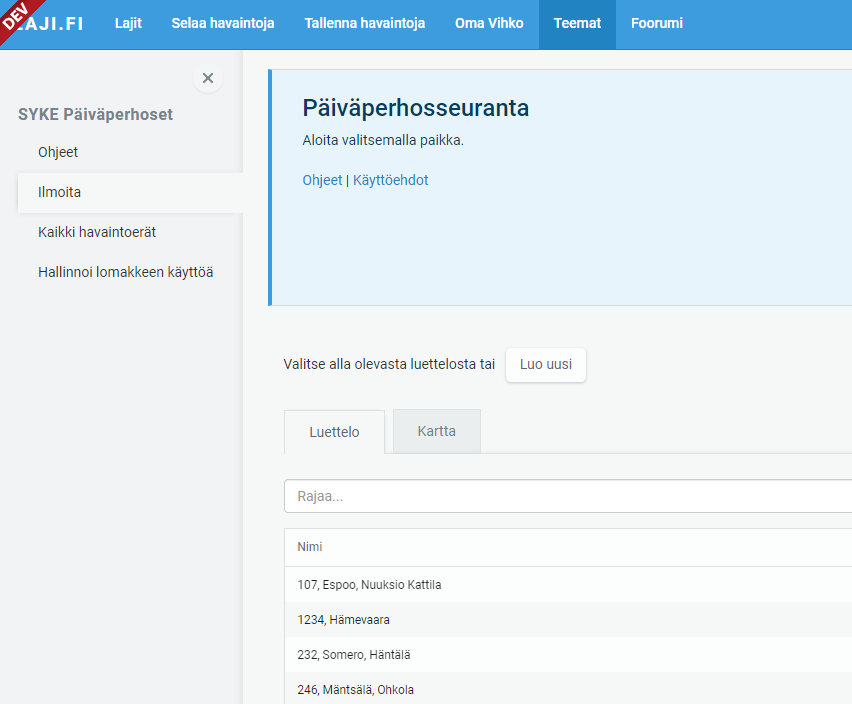This screenshot has width=852, height=704.
Task: Select row 107, Espoo, Nuuksio Kattila
Action: coord(568,584)
